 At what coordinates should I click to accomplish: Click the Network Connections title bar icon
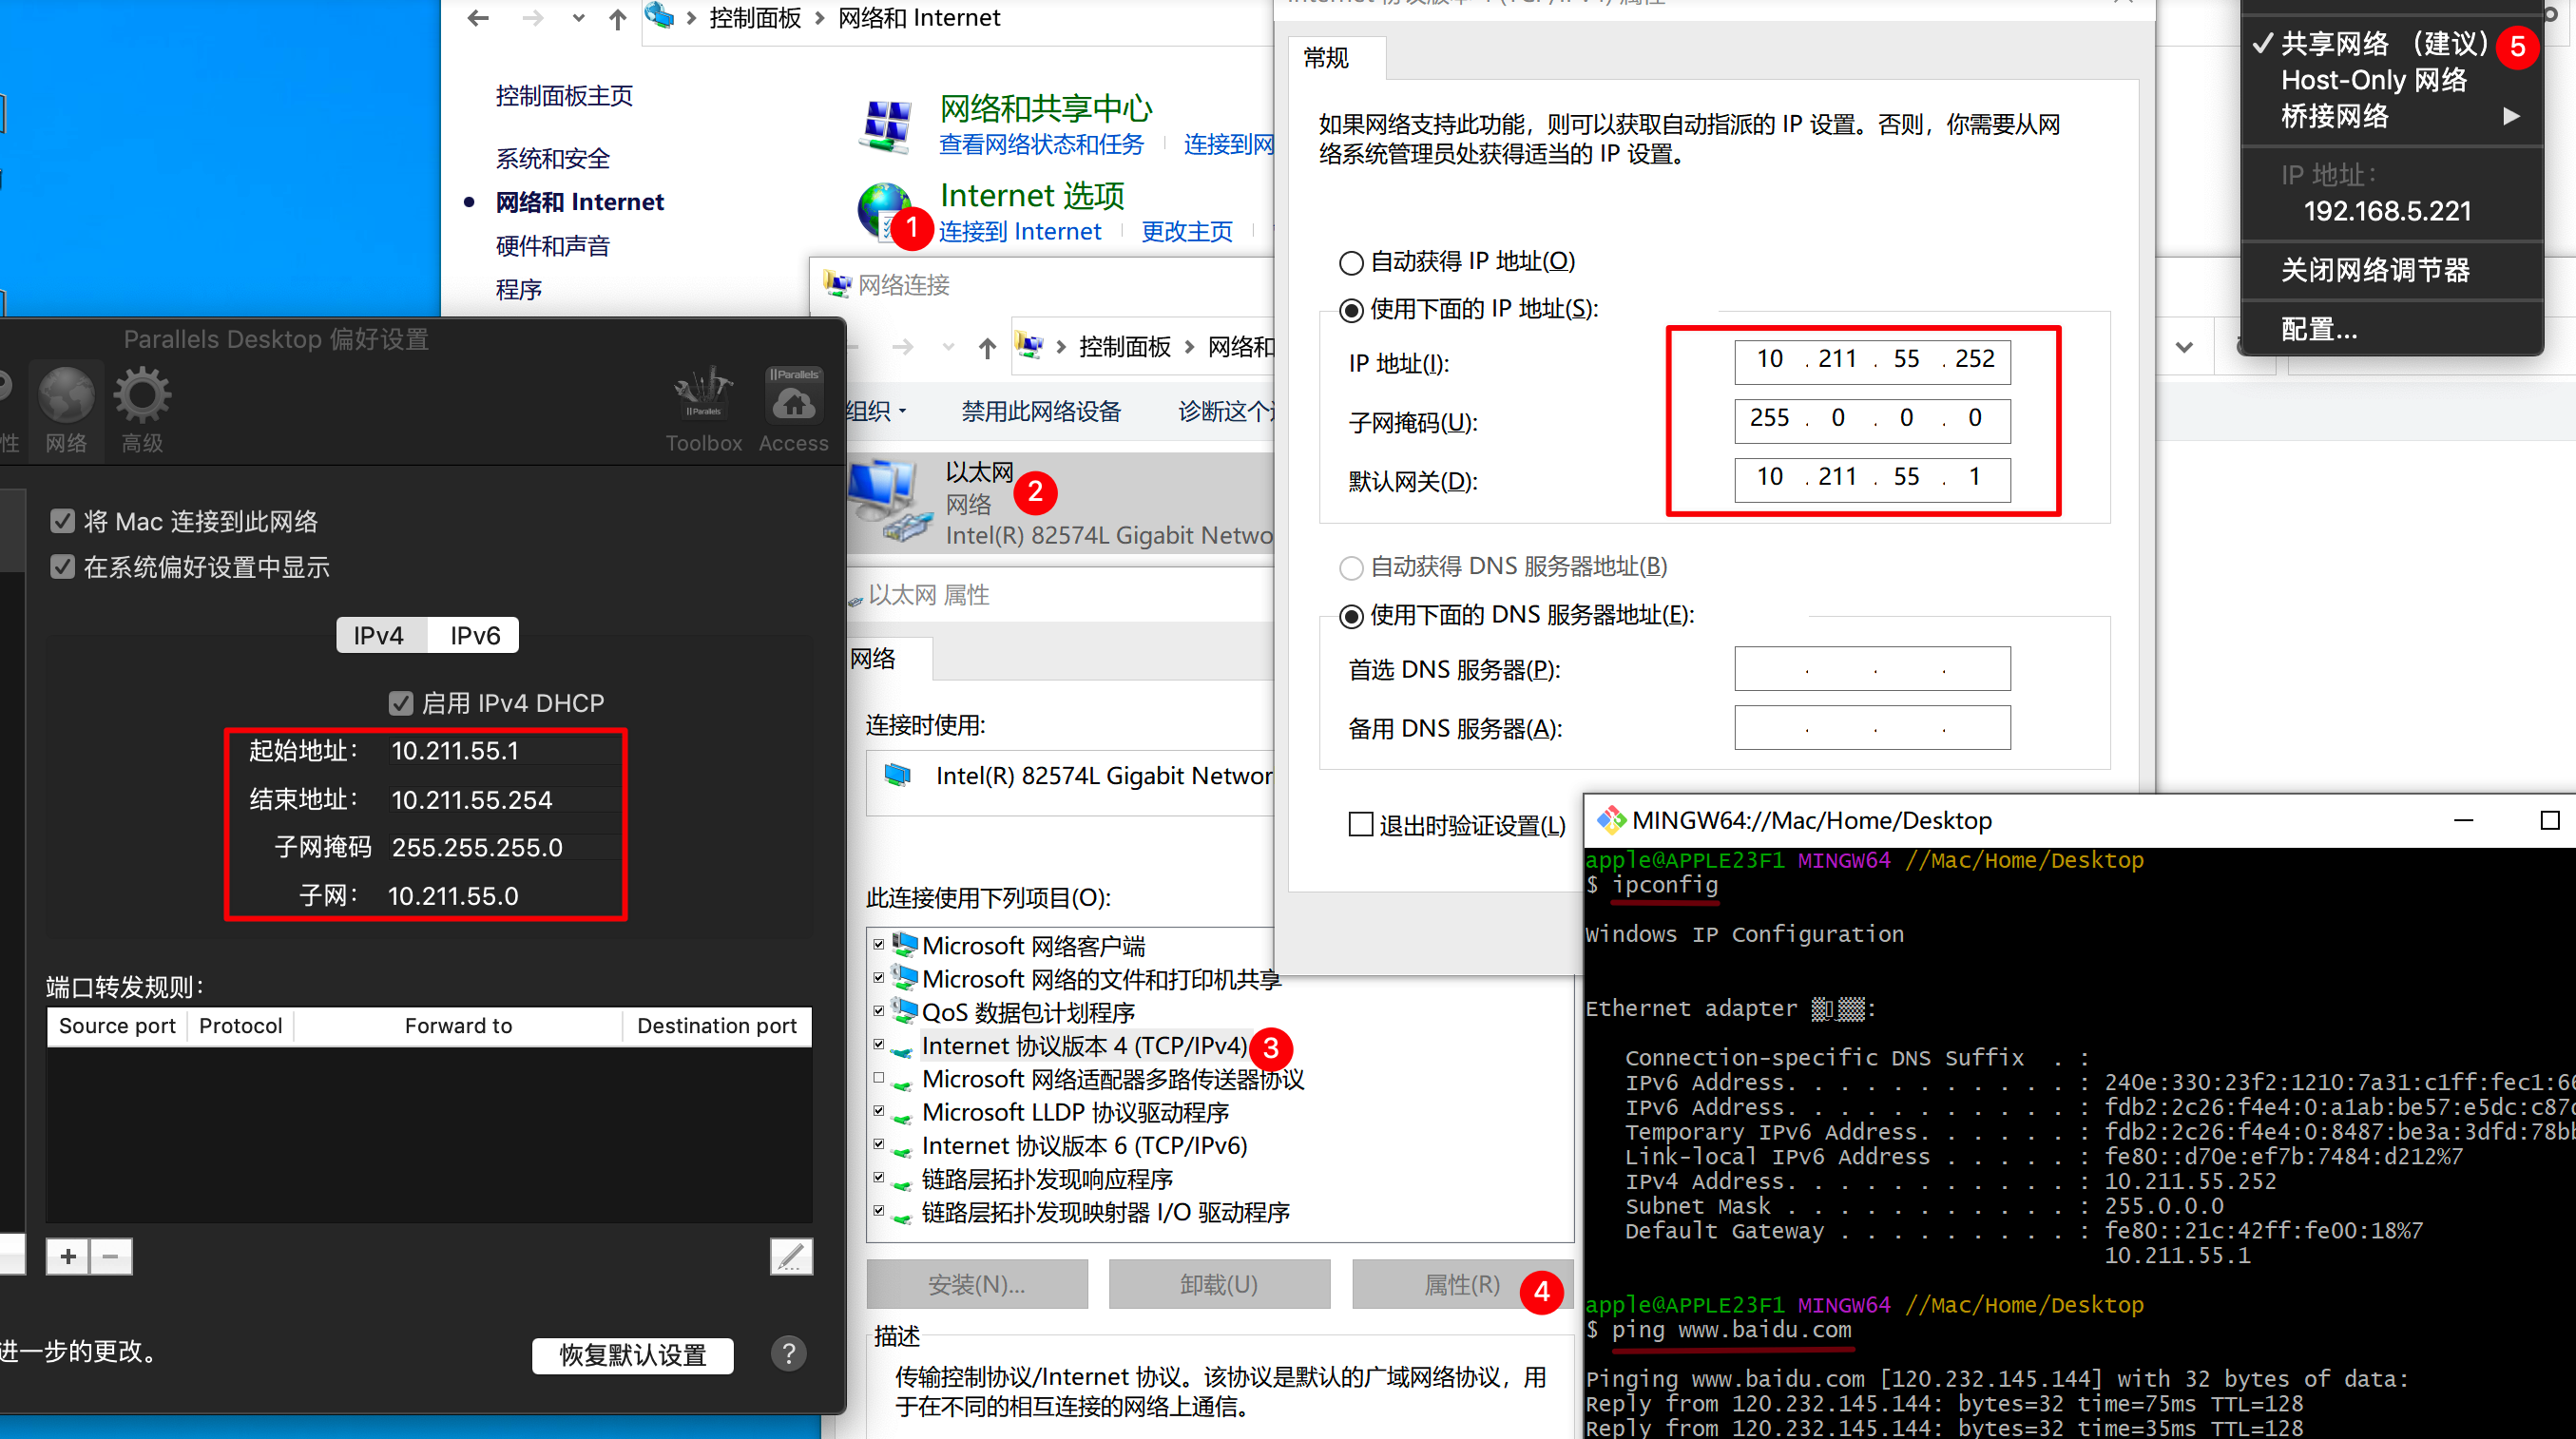(x=837, y=285)
